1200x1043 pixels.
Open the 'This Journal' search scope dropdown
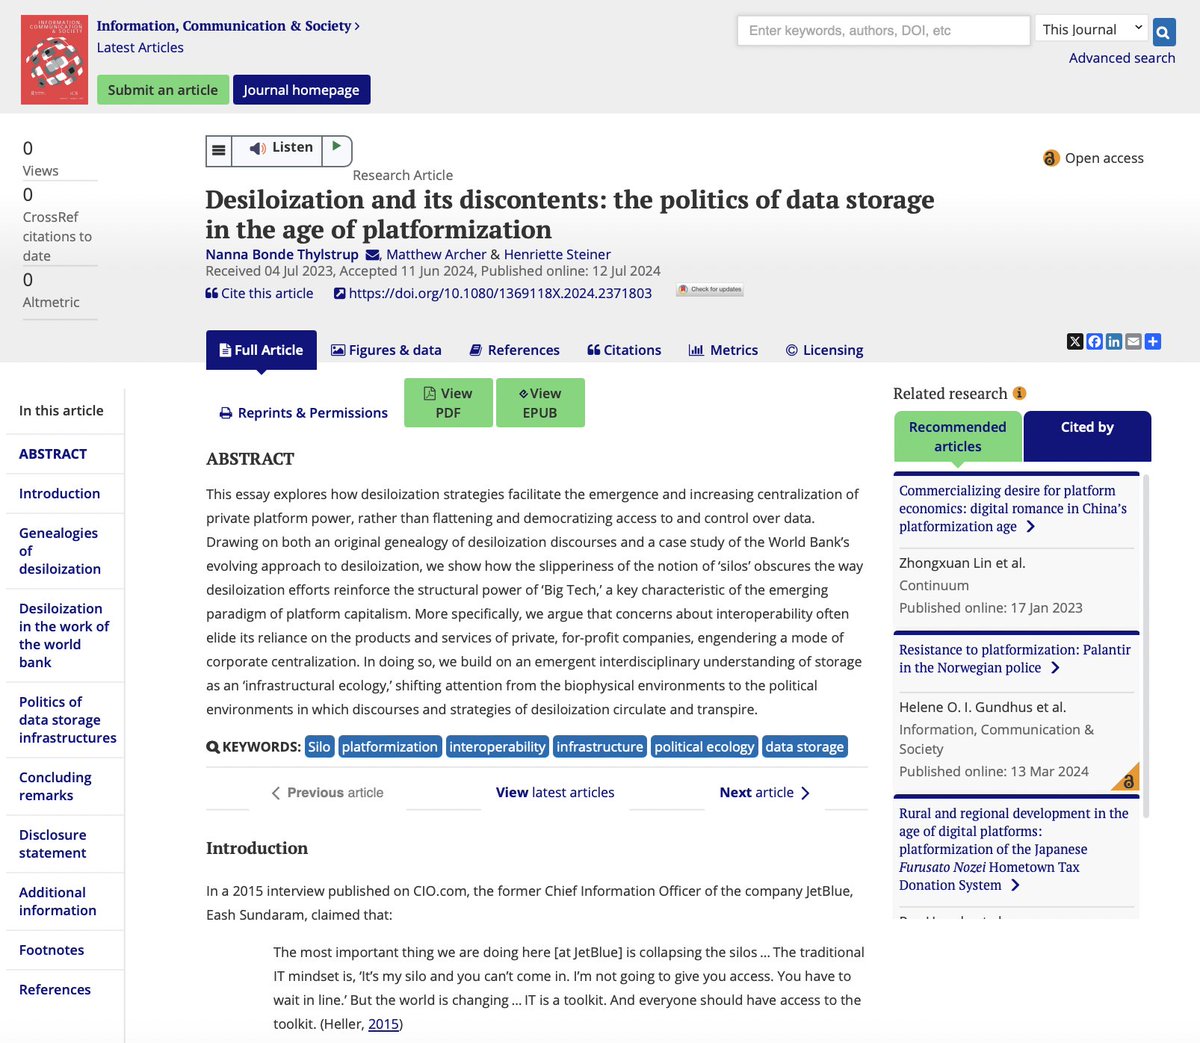1092,30
